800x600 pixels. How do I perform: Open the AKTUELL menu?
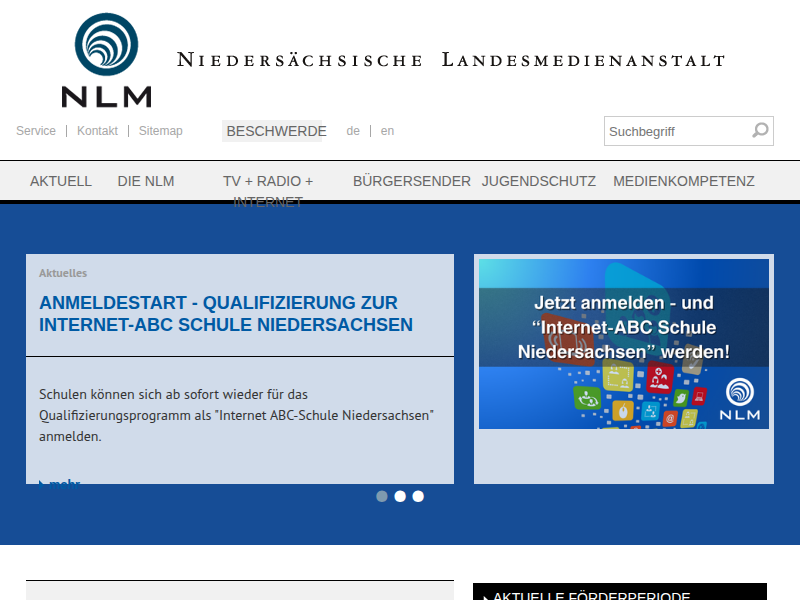point(61,181)
